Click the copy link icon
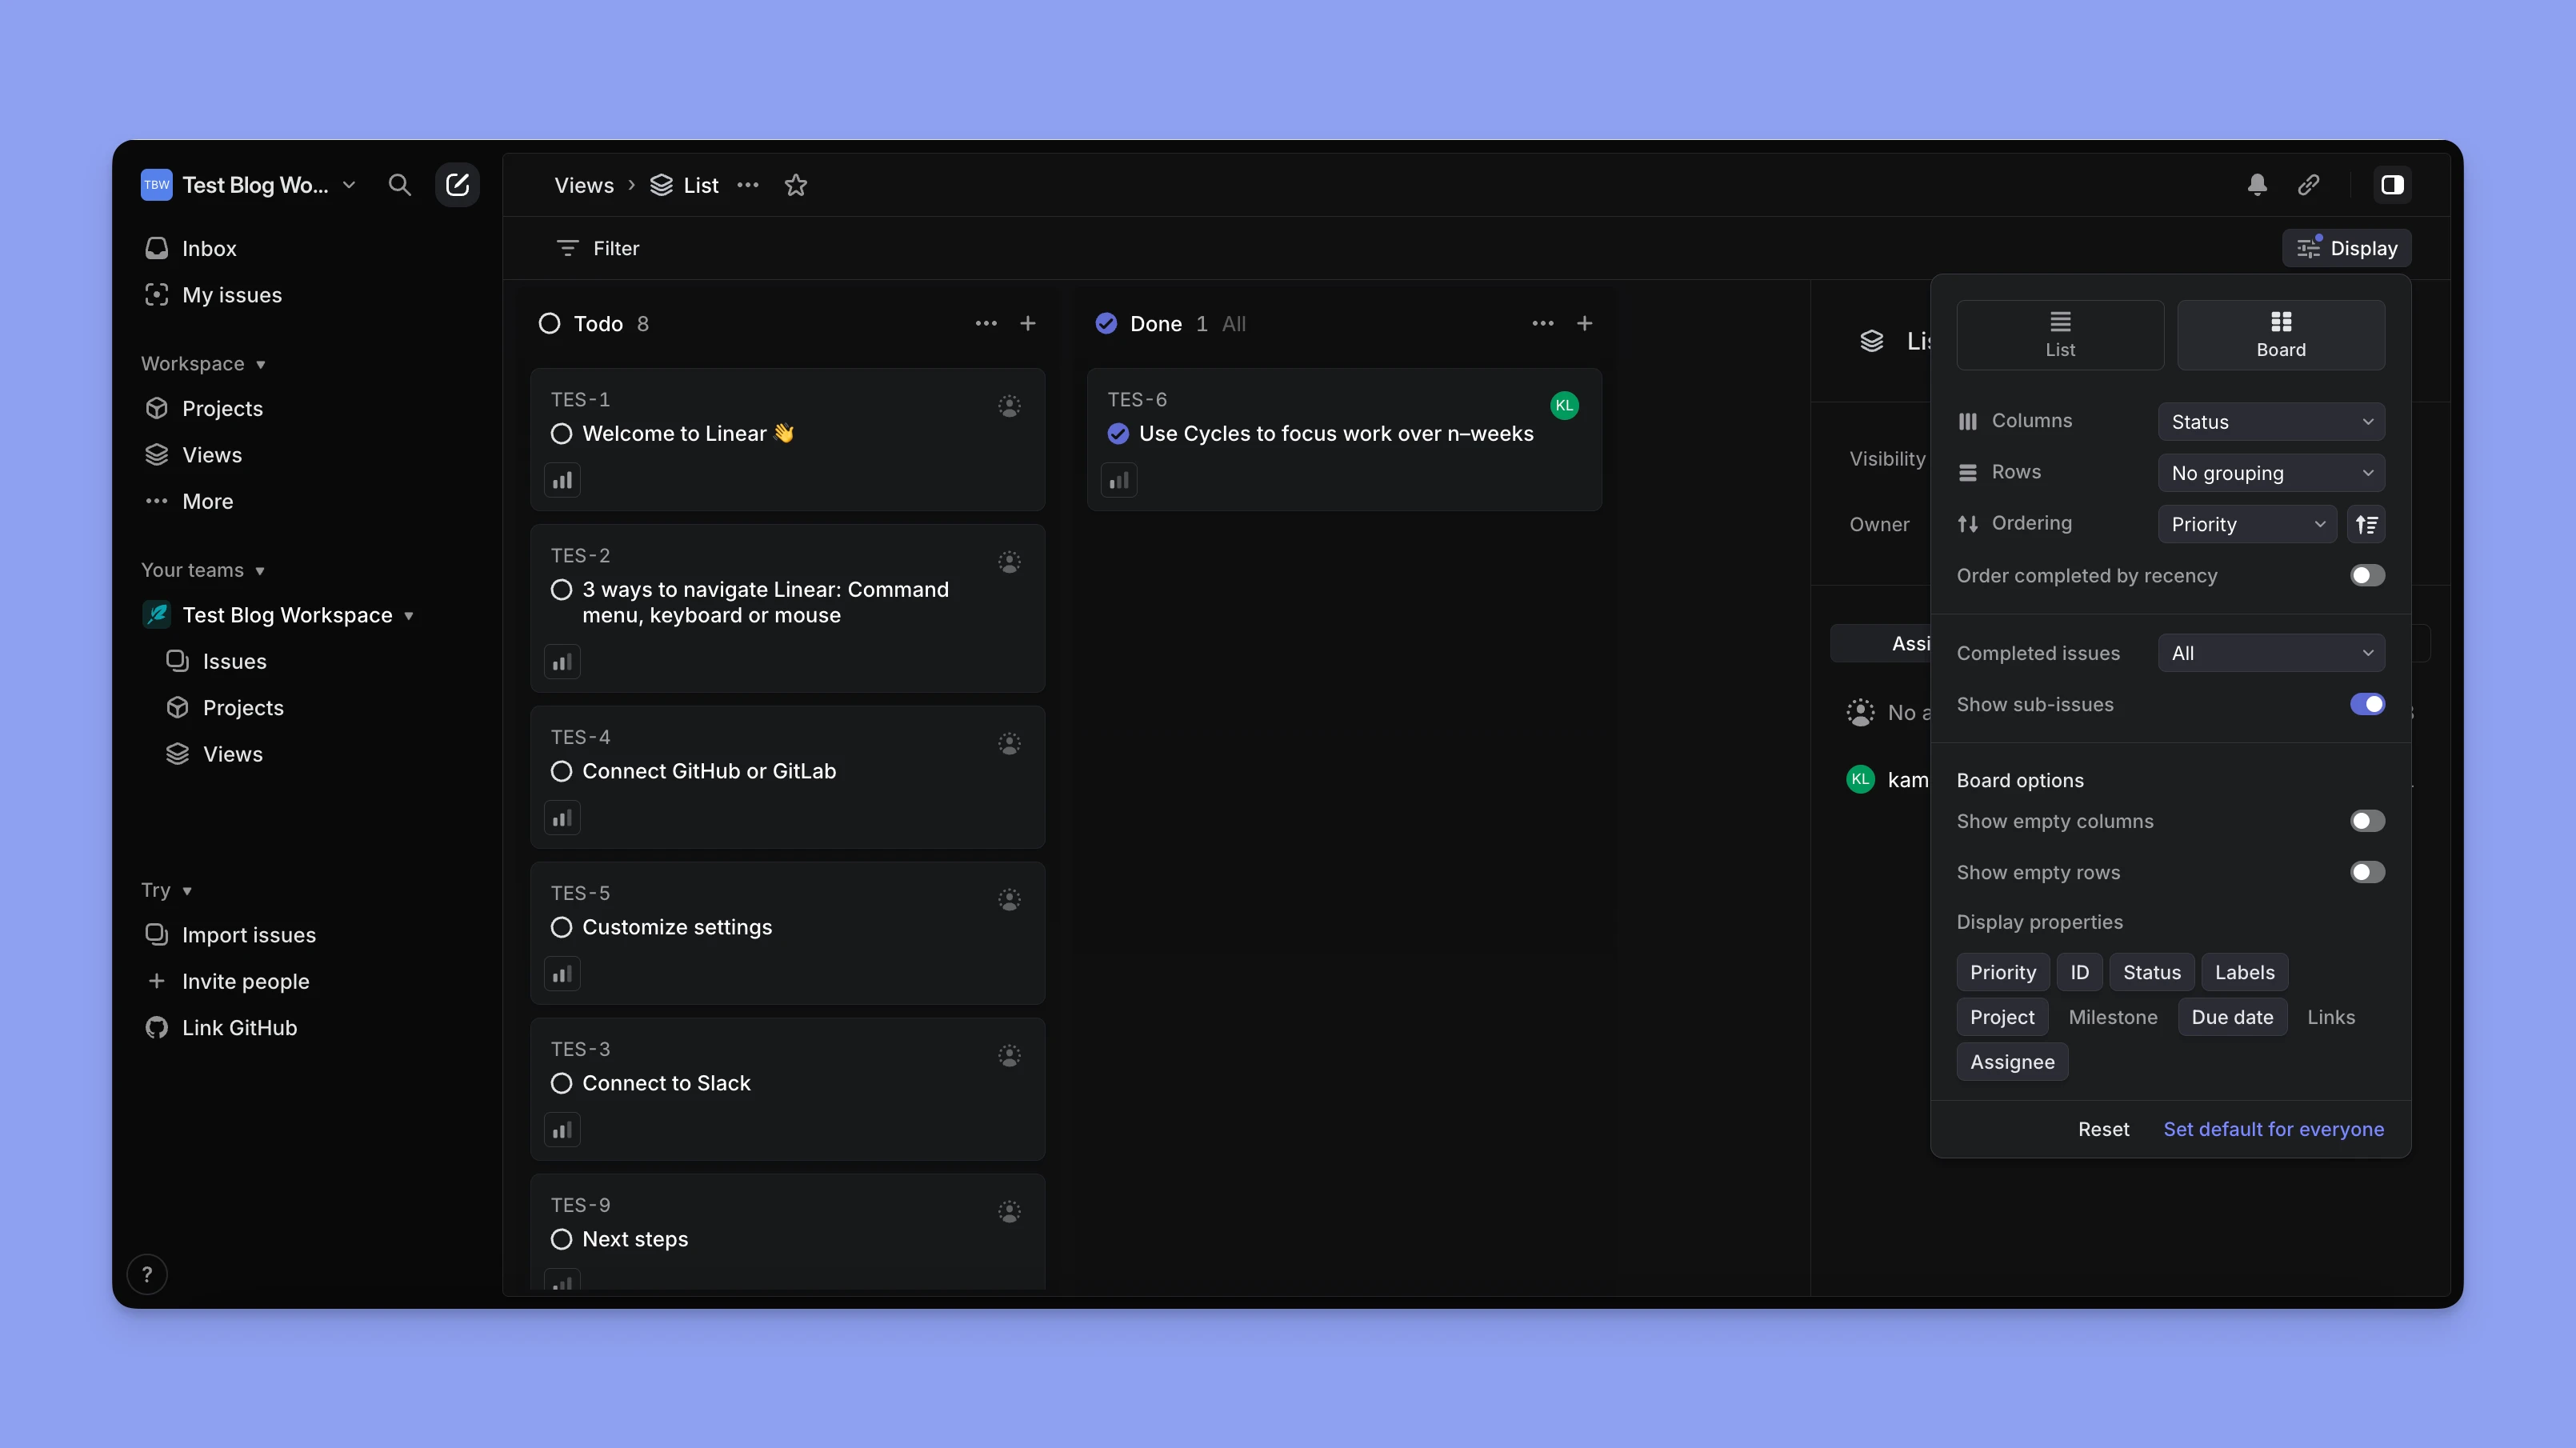 point(2309,185)
